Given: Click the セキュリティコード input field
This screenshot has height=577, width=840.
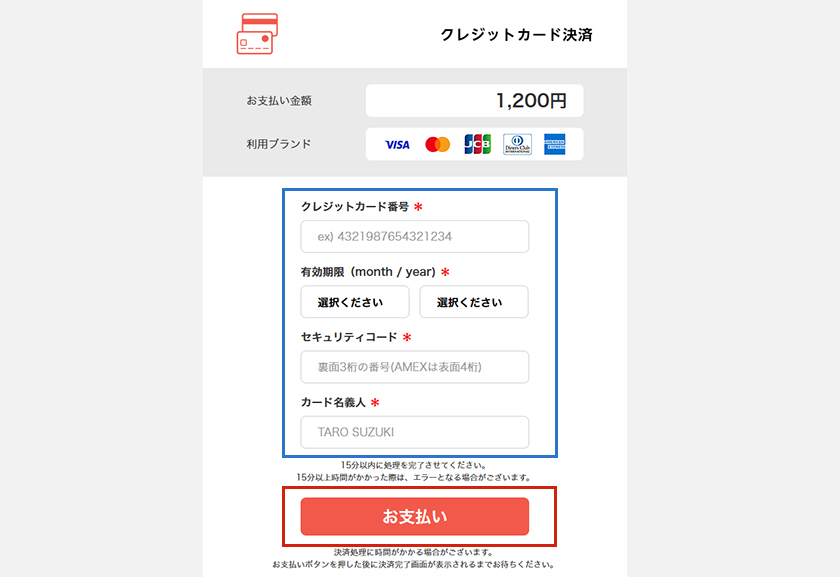Looking at the screenshot, I should click(414, 367).
